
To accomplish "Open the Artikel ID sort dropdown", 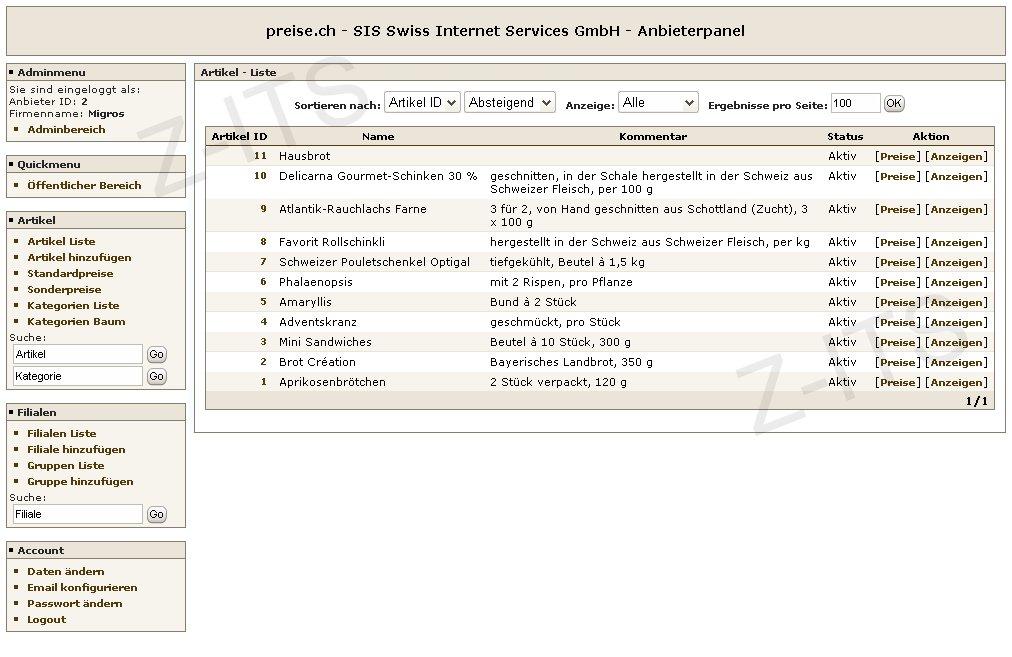I will 422,103.
